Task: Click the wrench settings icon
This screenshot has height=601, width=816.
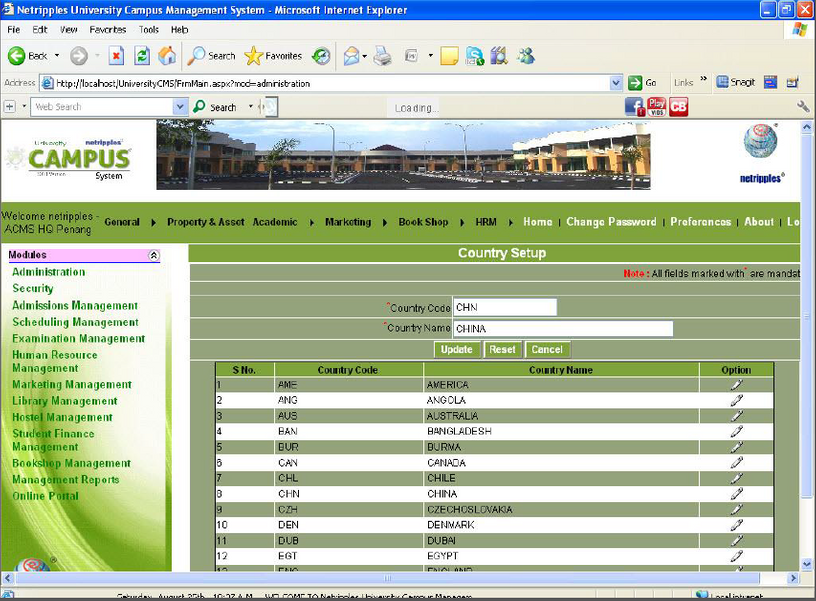Action: (x=803, y=107)
